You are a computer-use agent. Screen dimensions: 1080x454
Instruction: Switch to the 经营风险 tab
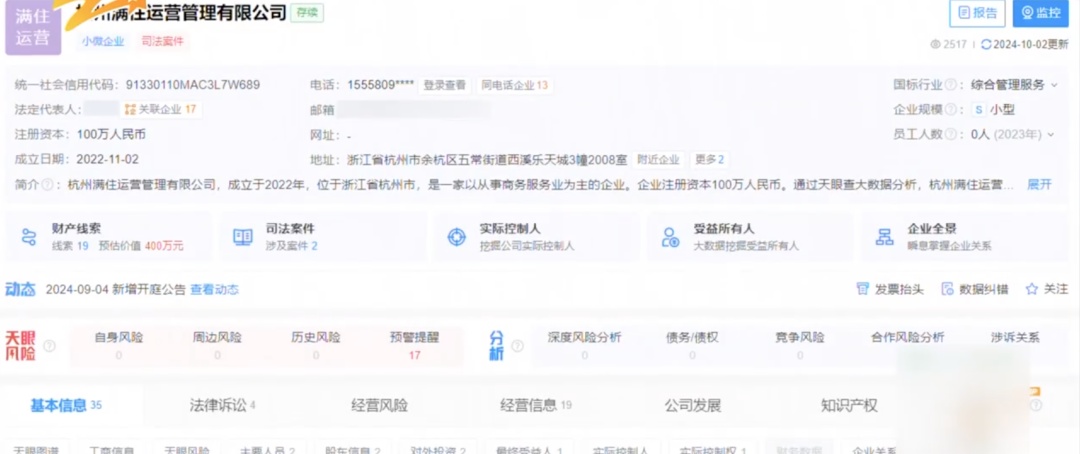click(x=380, y=405)
